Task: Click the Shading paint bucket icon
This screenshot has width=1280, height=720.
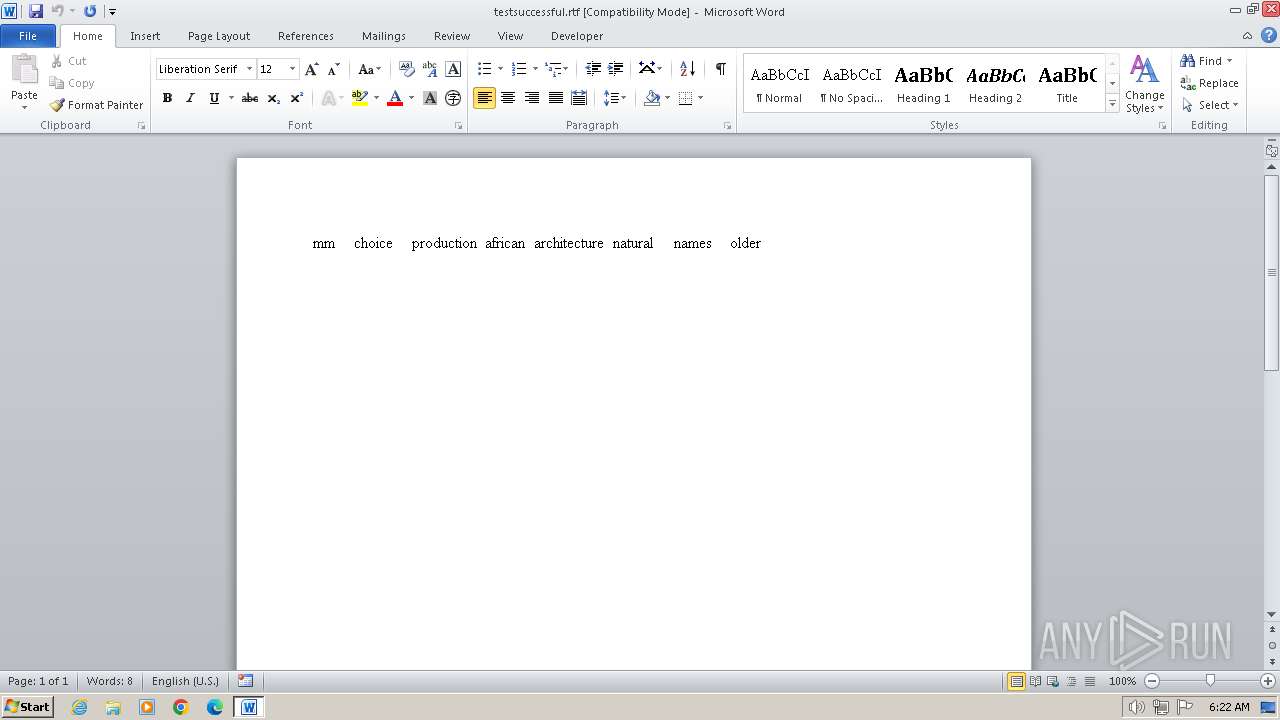Action: pyautogui.click(x=652, y=98)
